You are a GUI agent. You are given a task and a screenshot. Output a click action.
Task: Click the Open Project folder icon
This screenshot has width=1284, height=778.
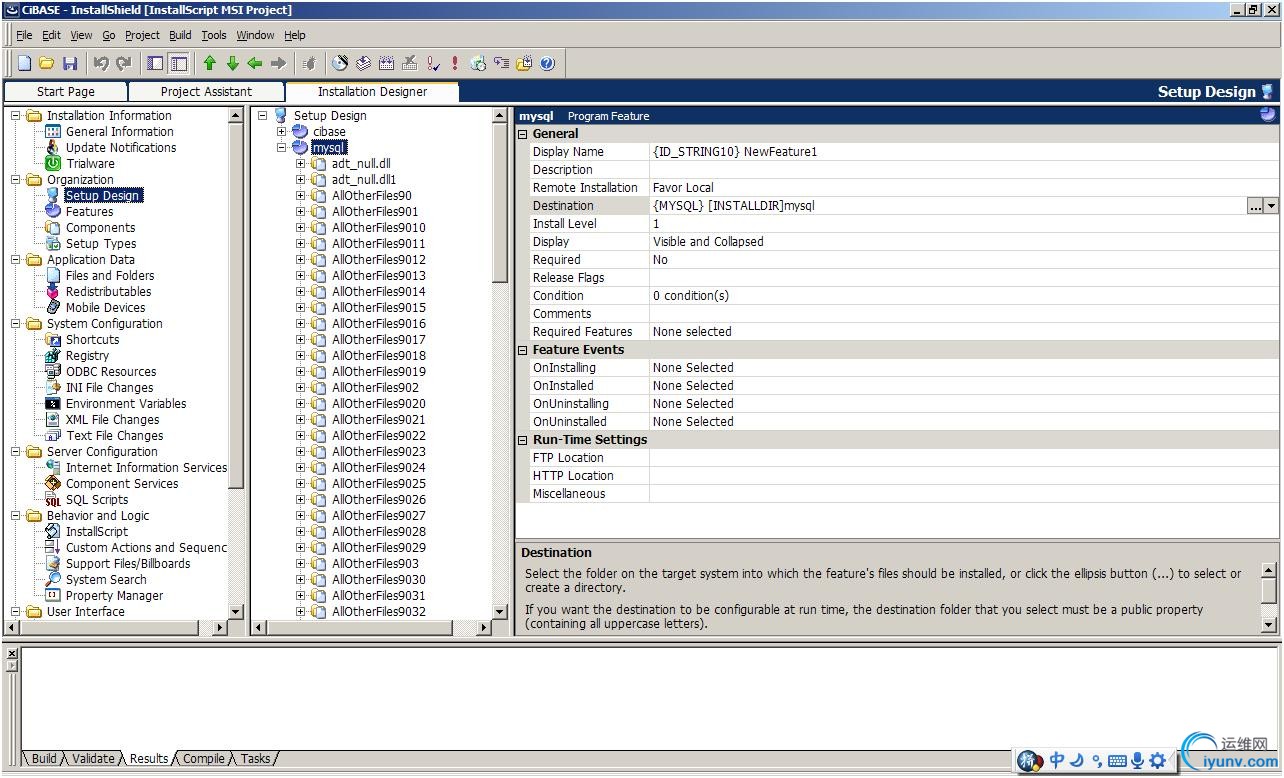click(47, 63)
